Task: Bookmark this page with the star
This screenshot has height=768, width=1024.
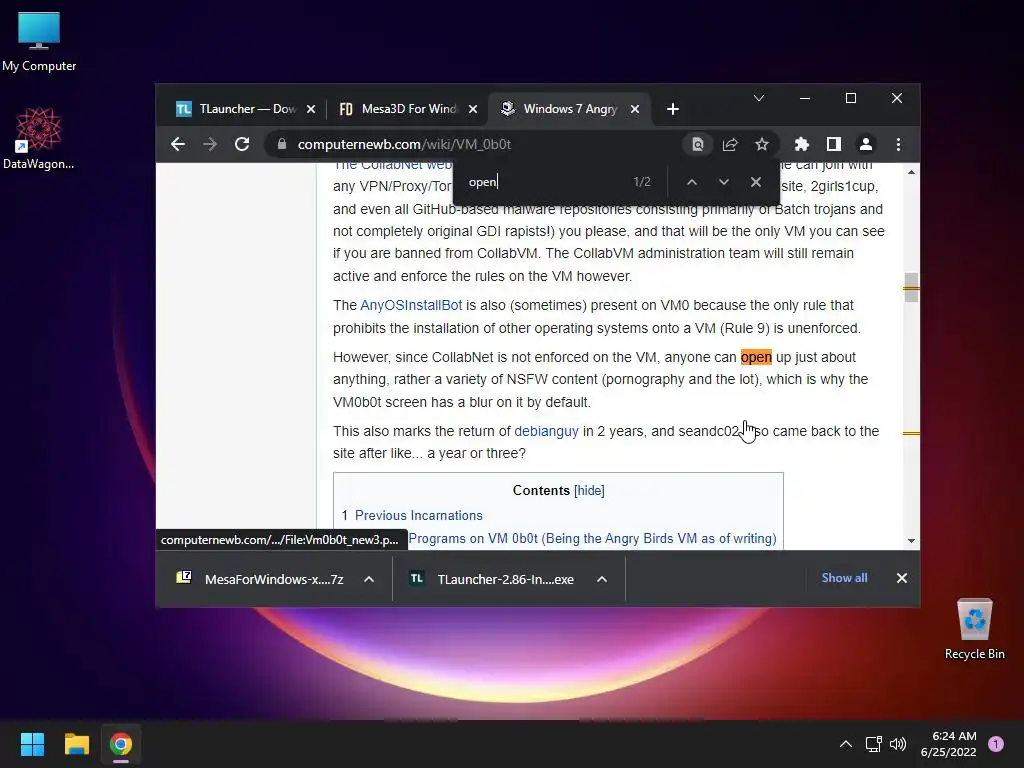Action: point(761,144)
